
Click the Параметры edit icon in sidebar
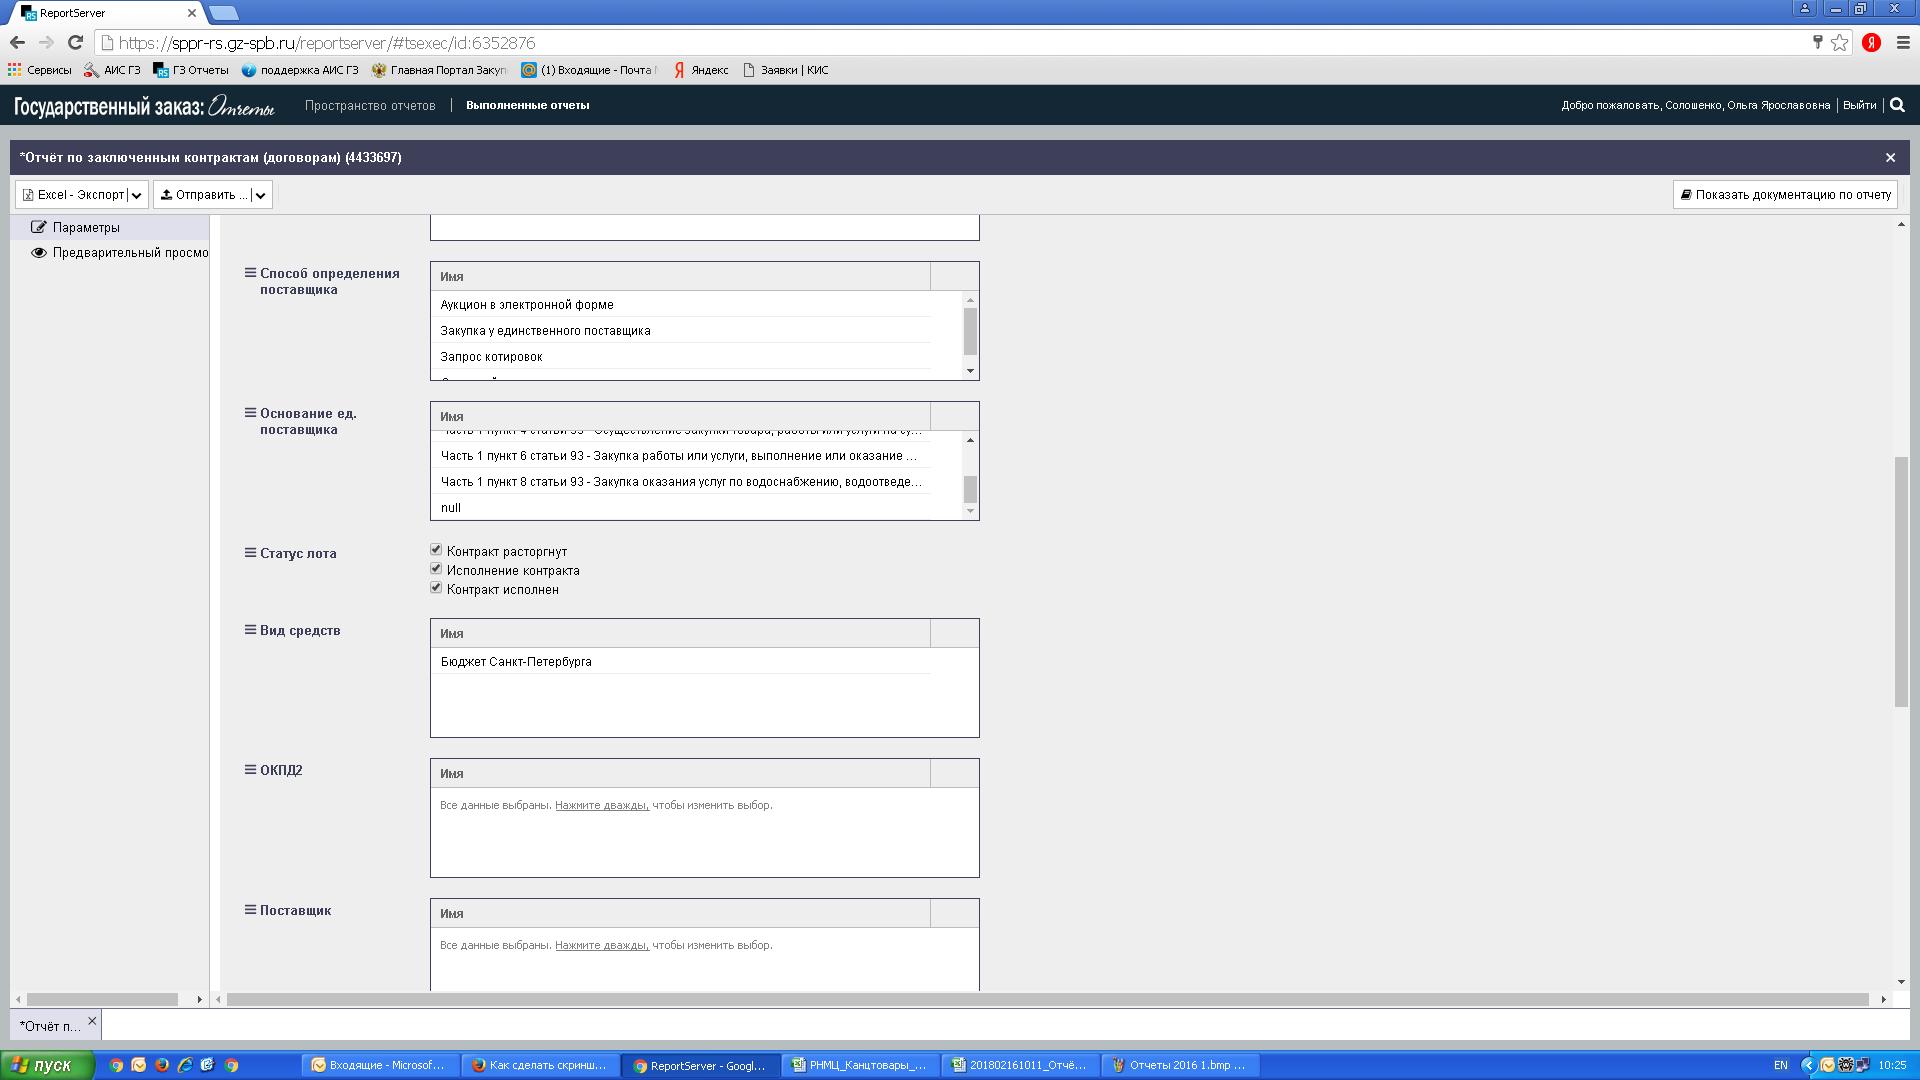click(x=39, y=227)
